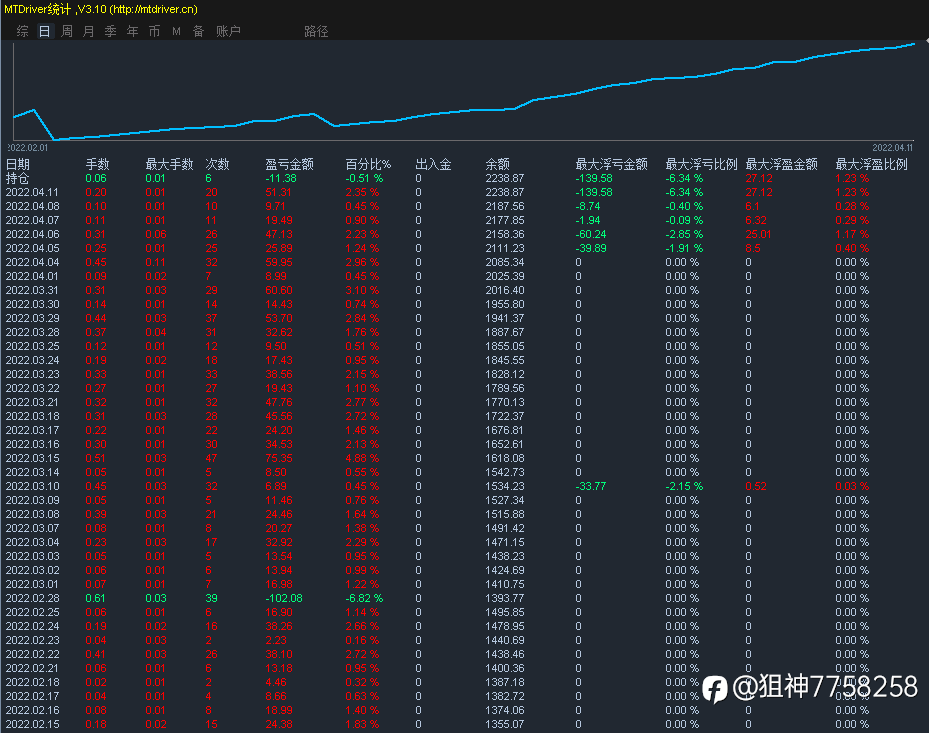Click the 75.35 profit amount
The width and height of the screenshot is (929, 733).
[279, 458]
